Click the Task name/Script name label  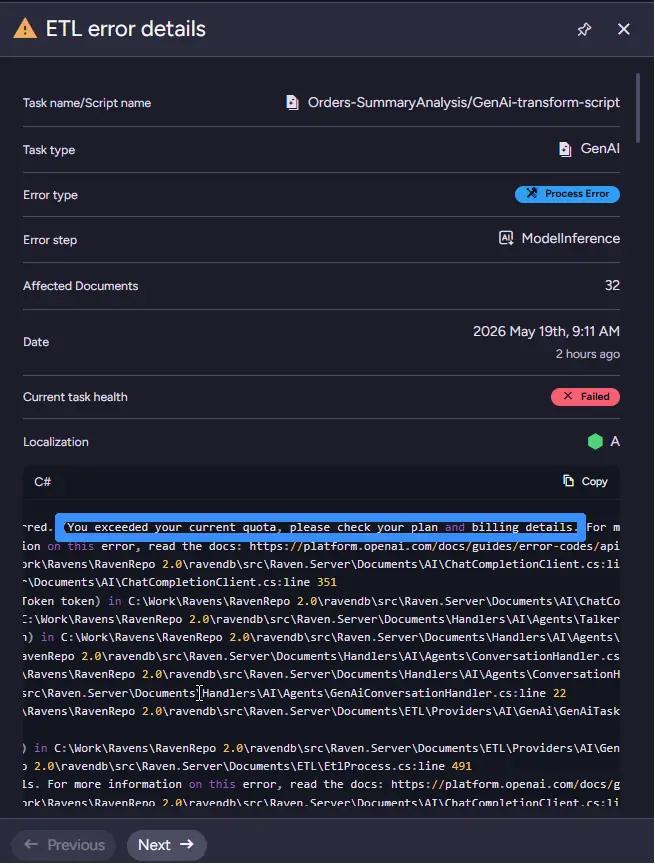point(87,103)
